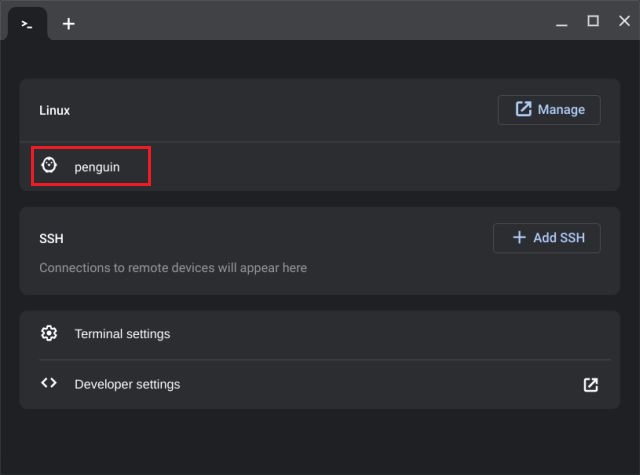Click external link icon beside Developer settings

(x=590, y=384)
